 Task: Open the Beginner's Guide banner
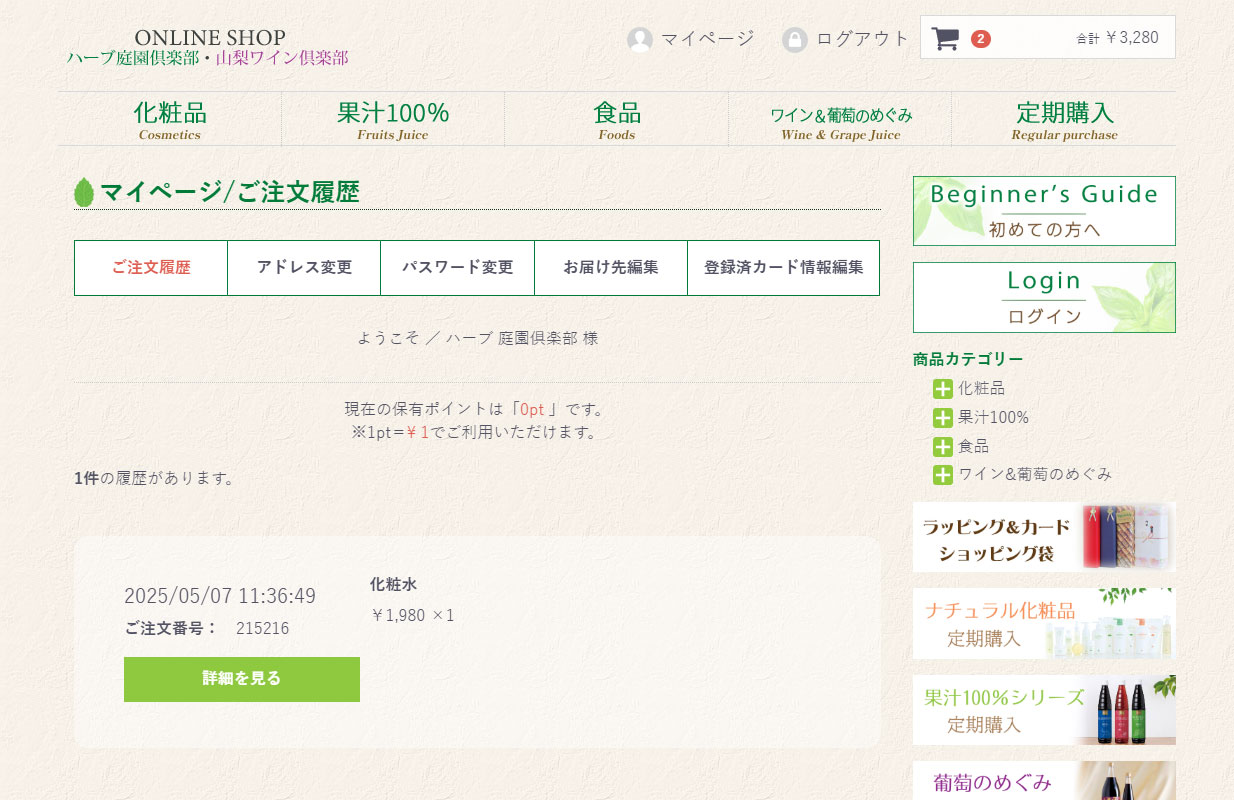pos(1044,211)
